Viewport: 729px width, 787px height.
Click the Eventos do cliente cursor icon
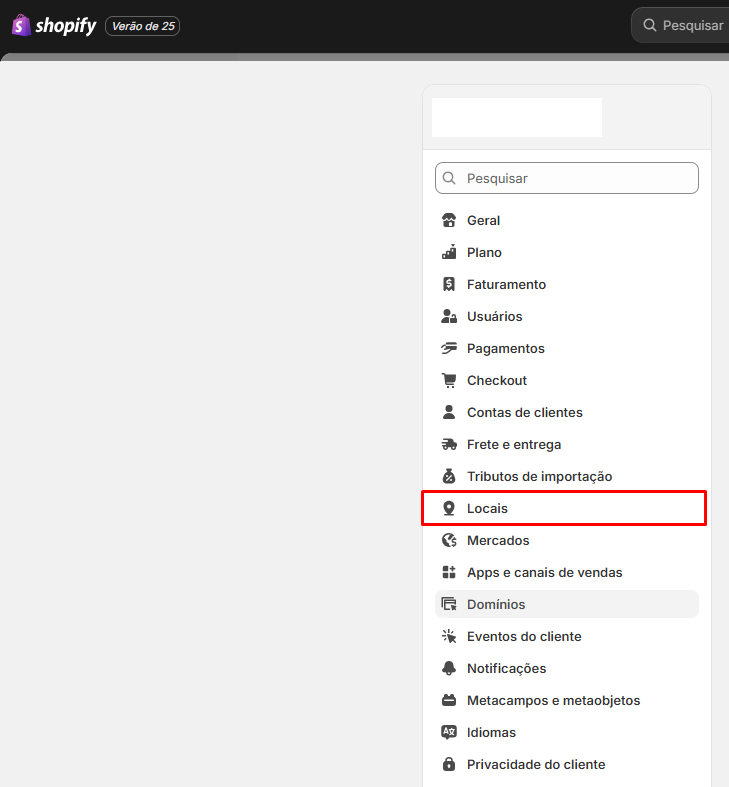449,636
